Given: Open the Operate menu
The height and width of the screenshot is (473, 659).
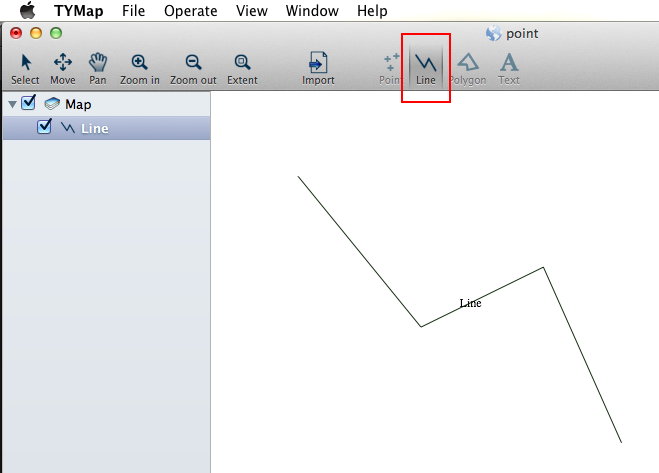Looking at the screenshot, I should [x=191, y=11].
